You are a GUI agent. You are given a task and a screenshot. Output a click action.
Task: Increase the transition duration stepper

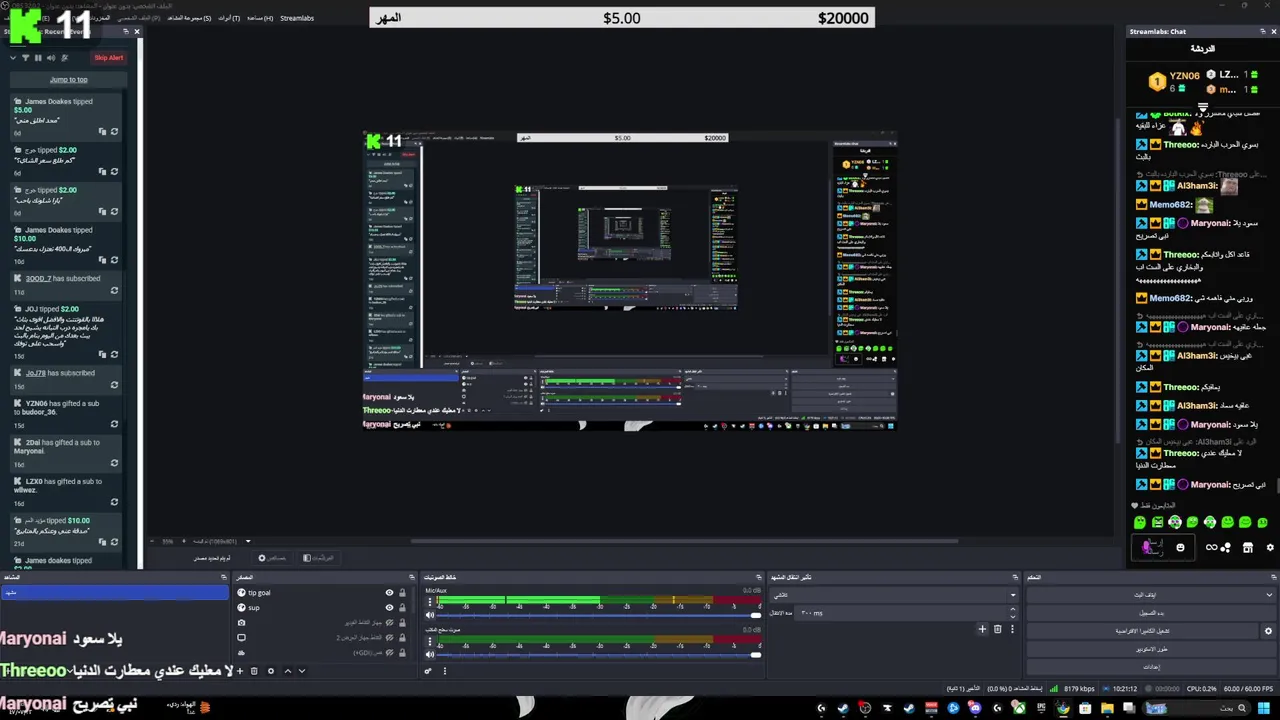click(x=1012, y=609)
